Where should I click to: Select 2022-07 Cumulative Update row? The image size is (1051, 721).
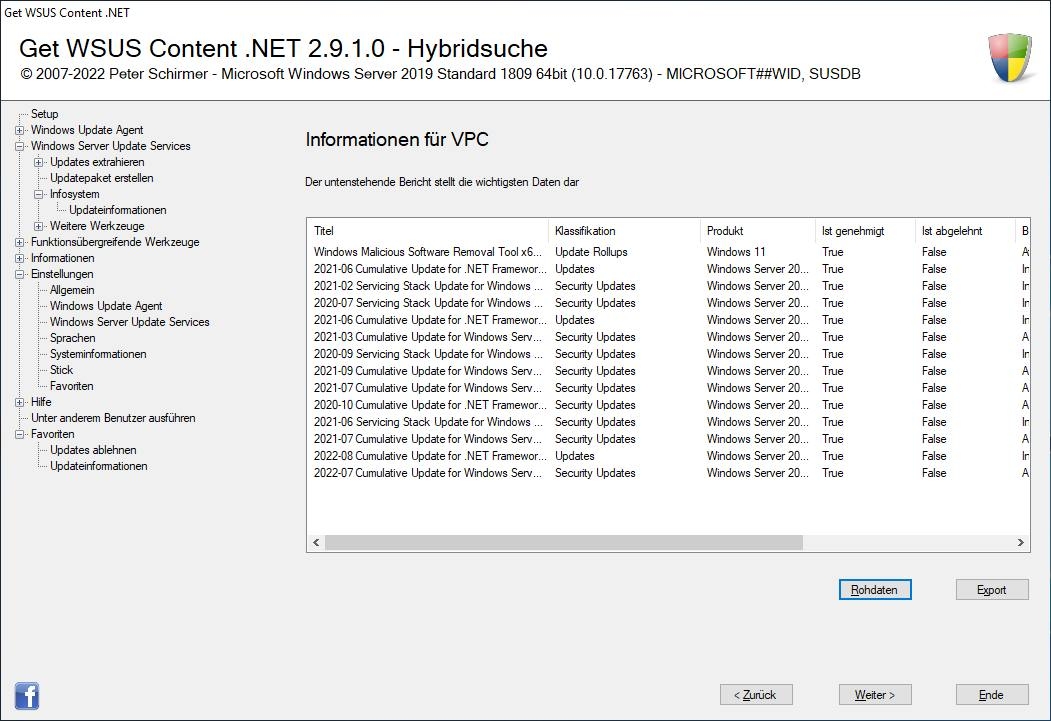pyautogui.click(x=668, y=473)
